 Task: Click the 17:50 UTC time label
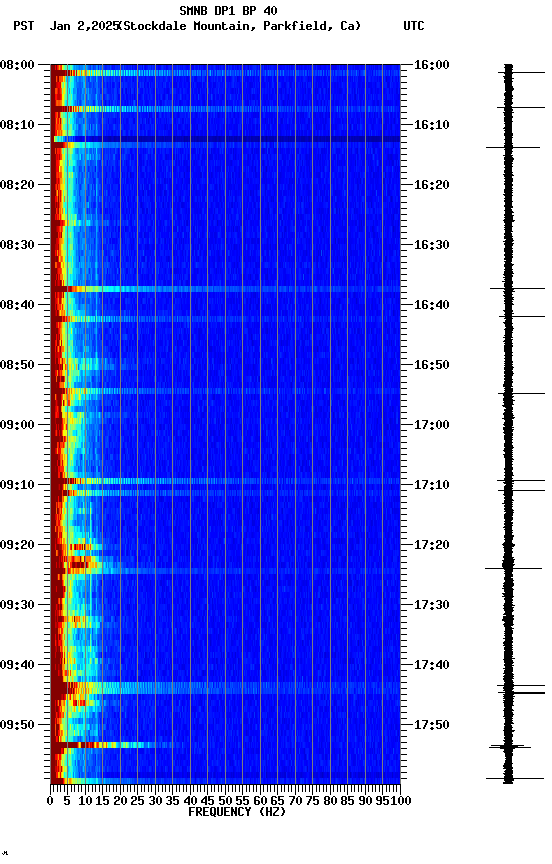point(431,725)
